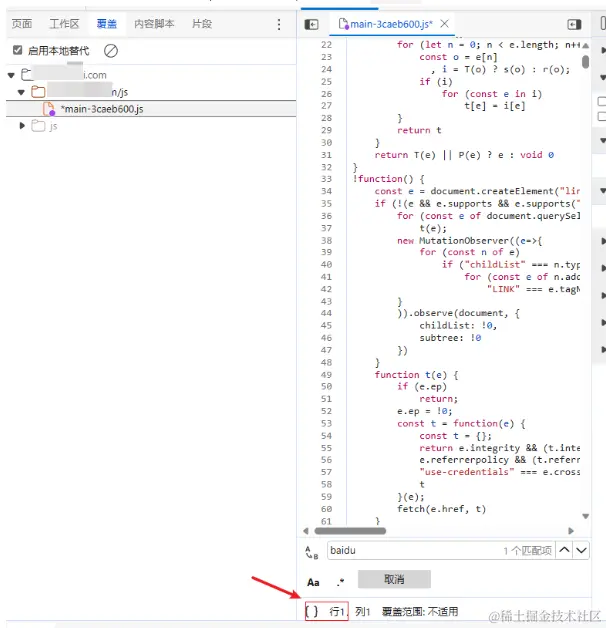606x628 pixels.
Task: Click the 1 个匹配项 match count
Action: (x=527, y=551)
